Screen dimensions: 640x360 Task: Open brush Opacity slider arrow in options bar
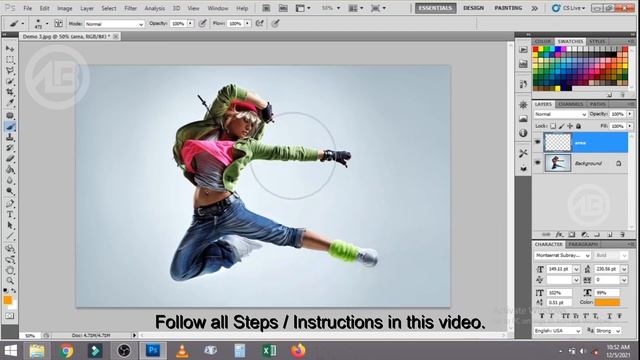click(190, 24)
